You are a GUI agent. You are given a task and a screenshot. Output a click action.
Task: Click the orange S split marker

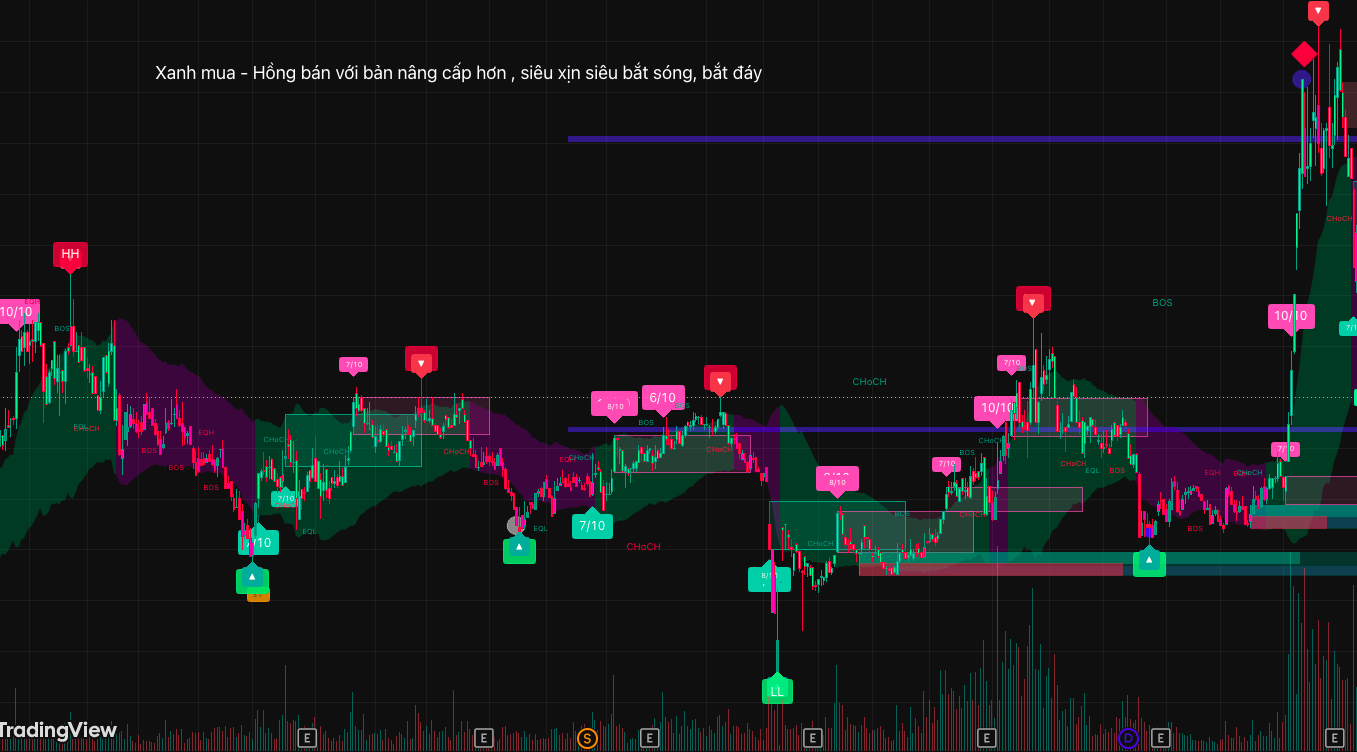click(587, 739)
